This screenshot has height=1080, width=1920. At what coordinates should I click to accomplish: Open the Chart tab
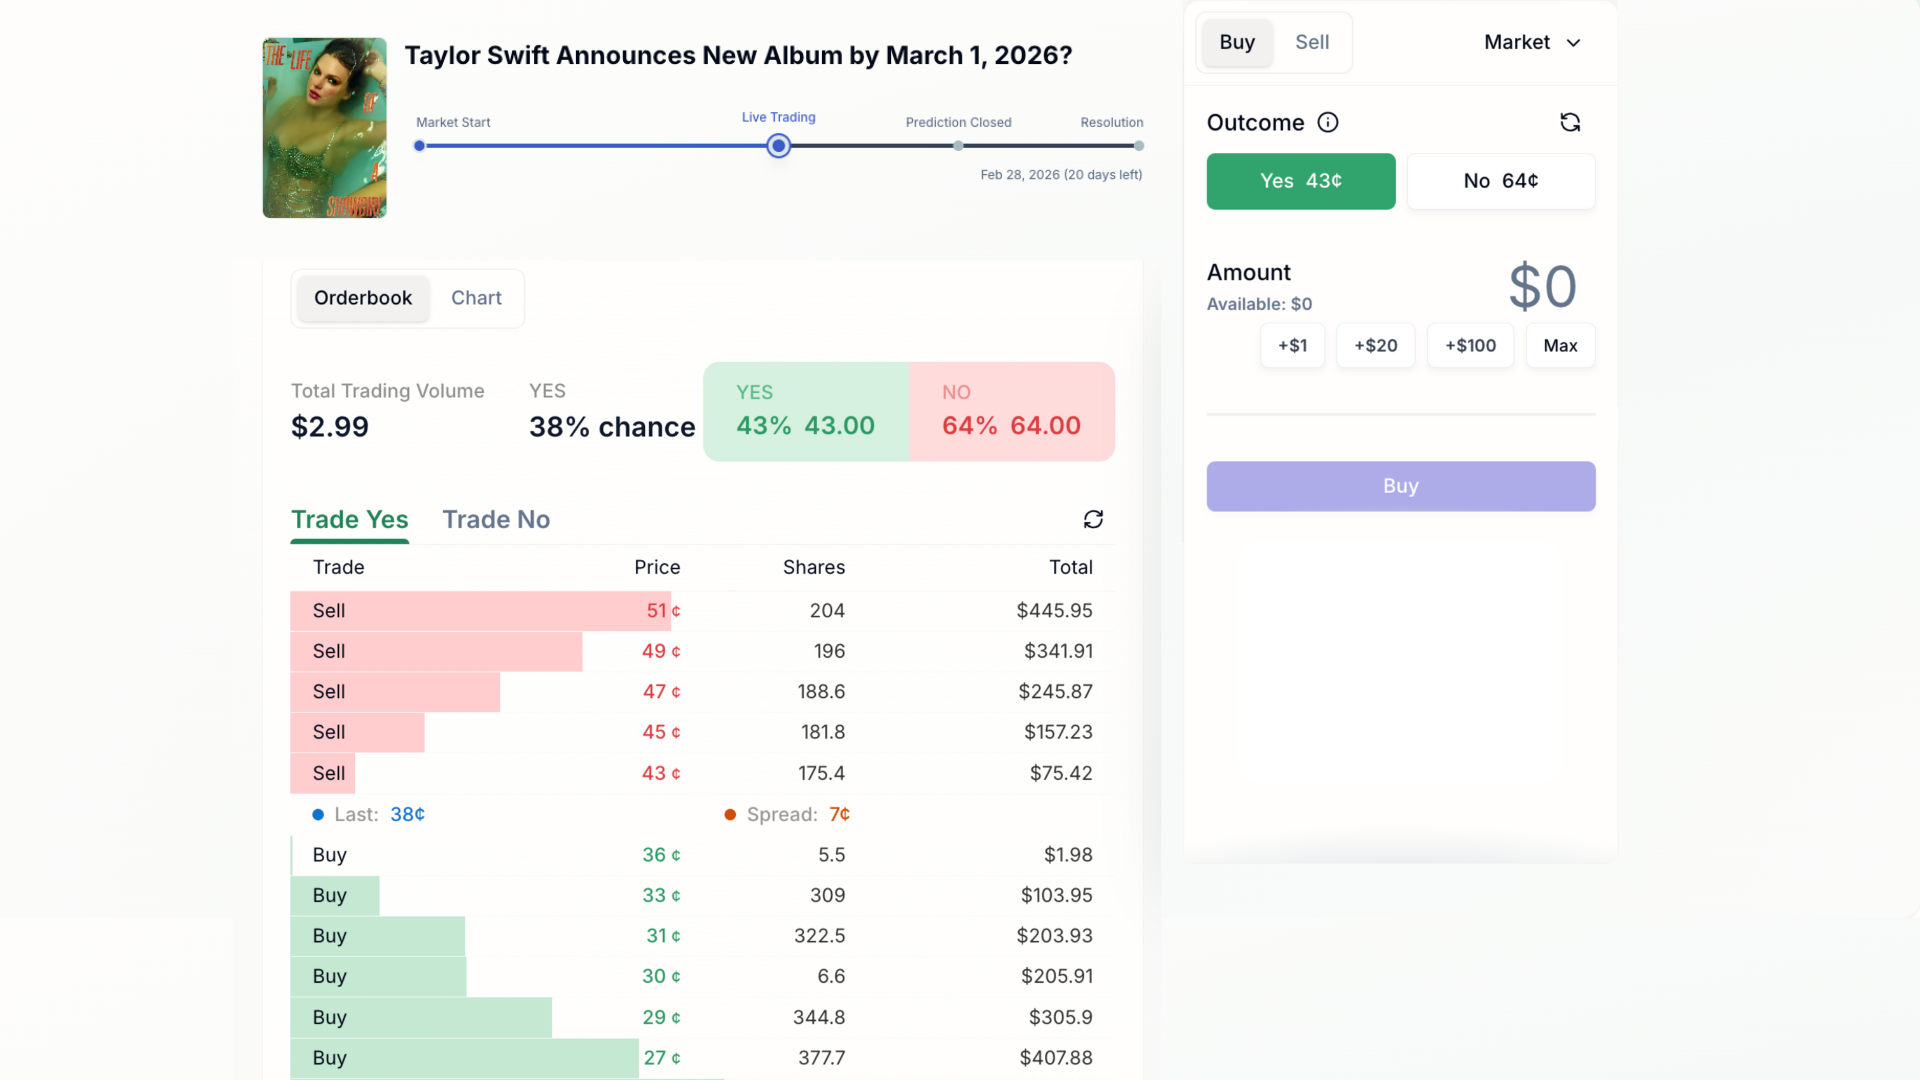tap(476, 298)
